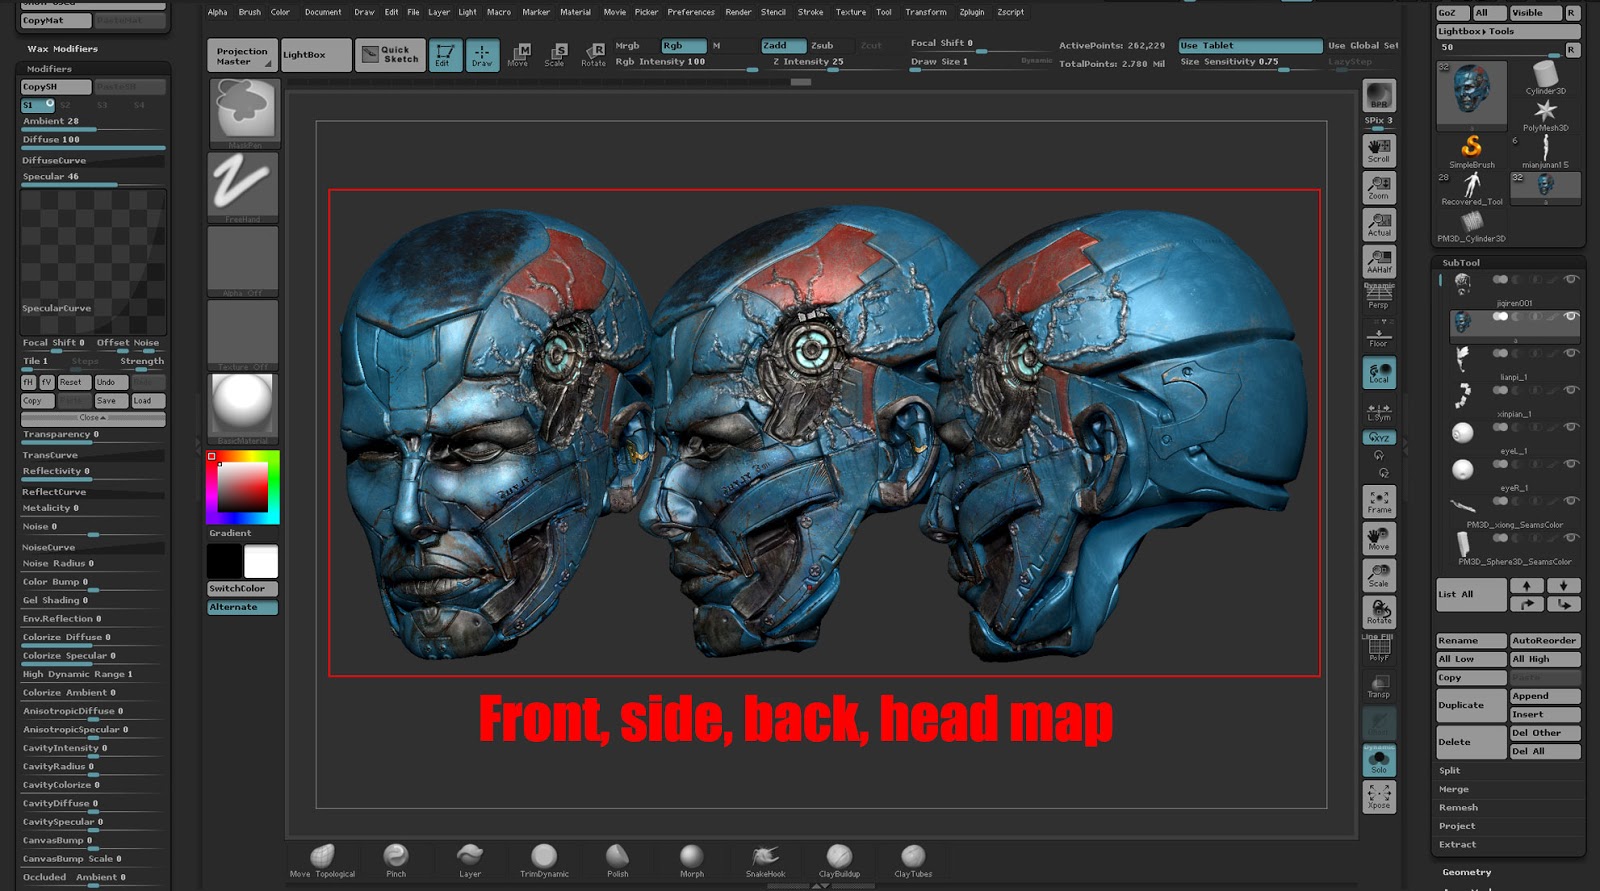Enable the Xpose icon
The width and height of the screenshot is (1600, 891).
point(1379,796)
